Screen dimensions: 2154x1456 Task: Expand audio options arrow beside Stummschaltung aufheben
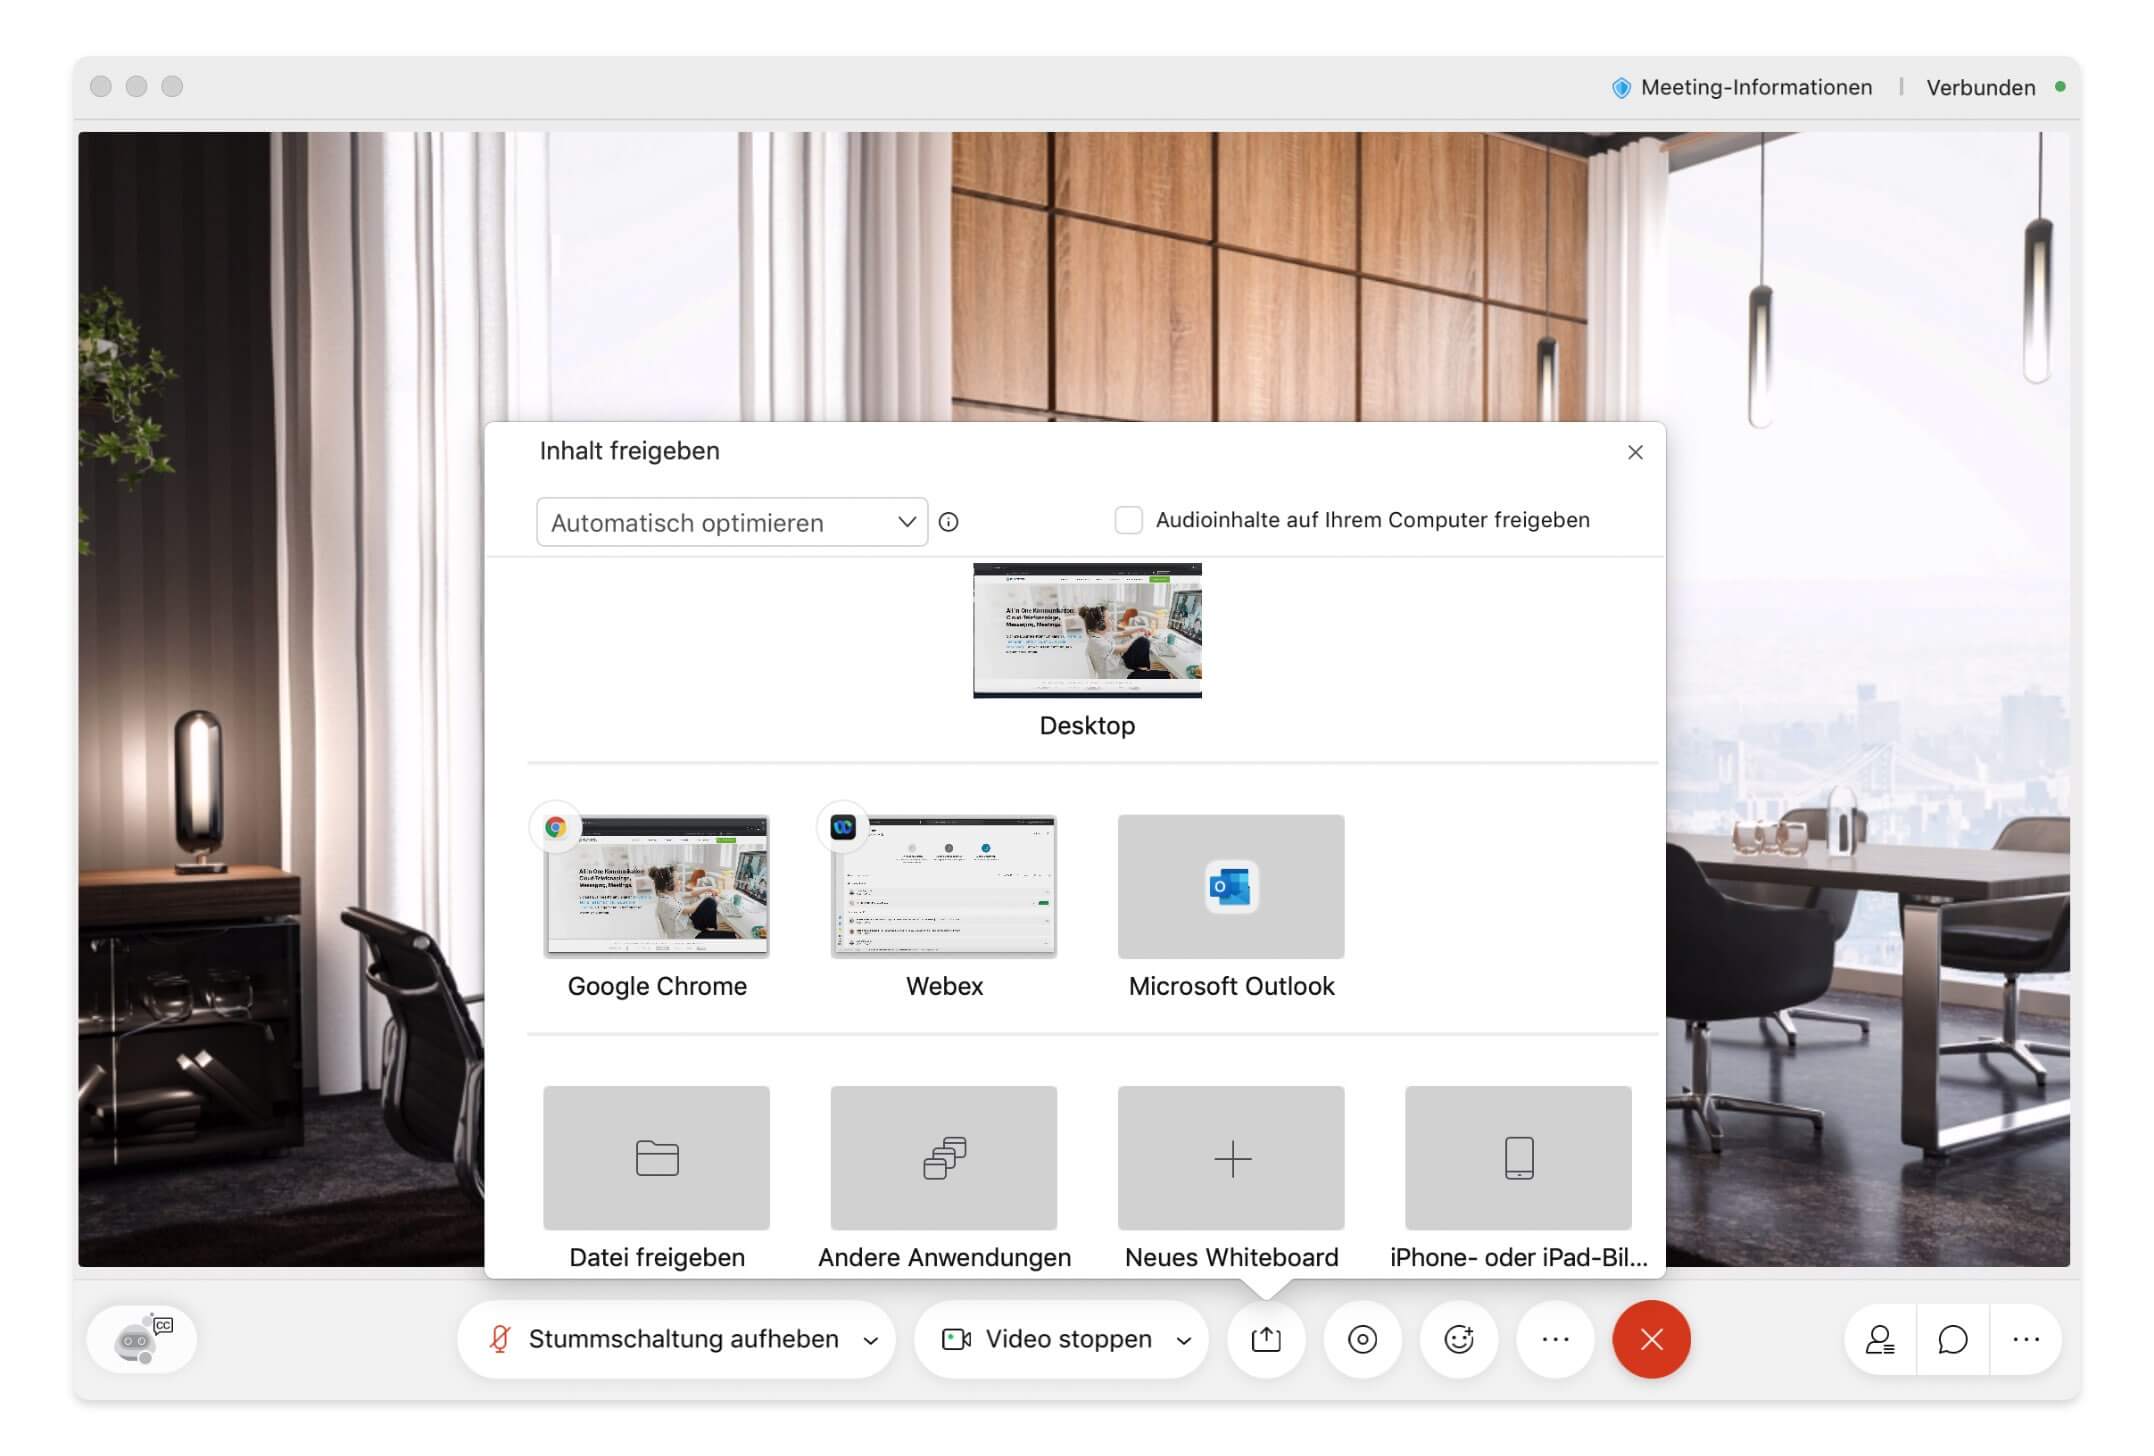pyautogui.click(x=871, y=1341)
